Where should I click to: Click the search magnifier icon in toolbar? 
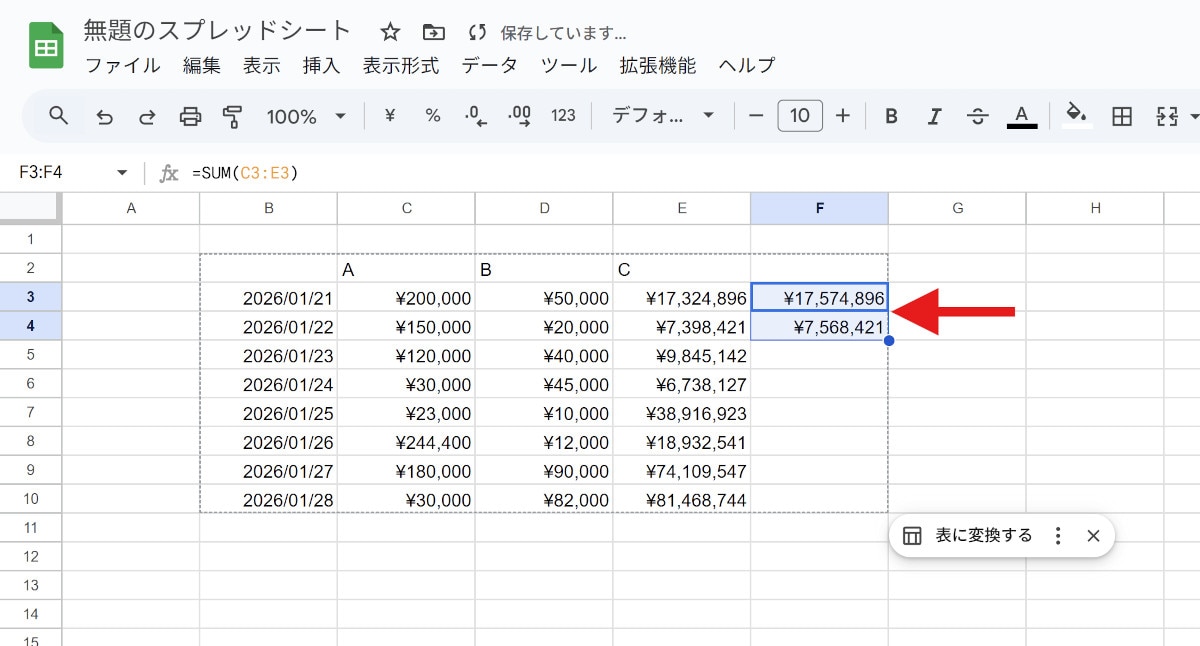tap(59, 116)
